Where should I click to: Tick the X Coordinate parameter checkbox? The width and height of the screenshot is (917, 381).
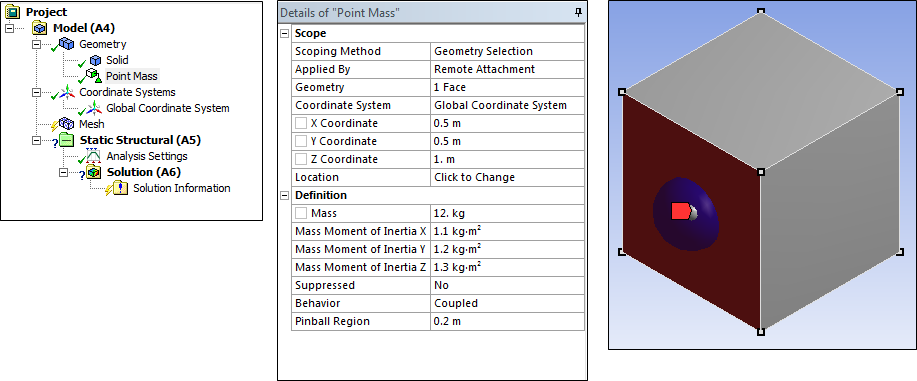[301, 123]
